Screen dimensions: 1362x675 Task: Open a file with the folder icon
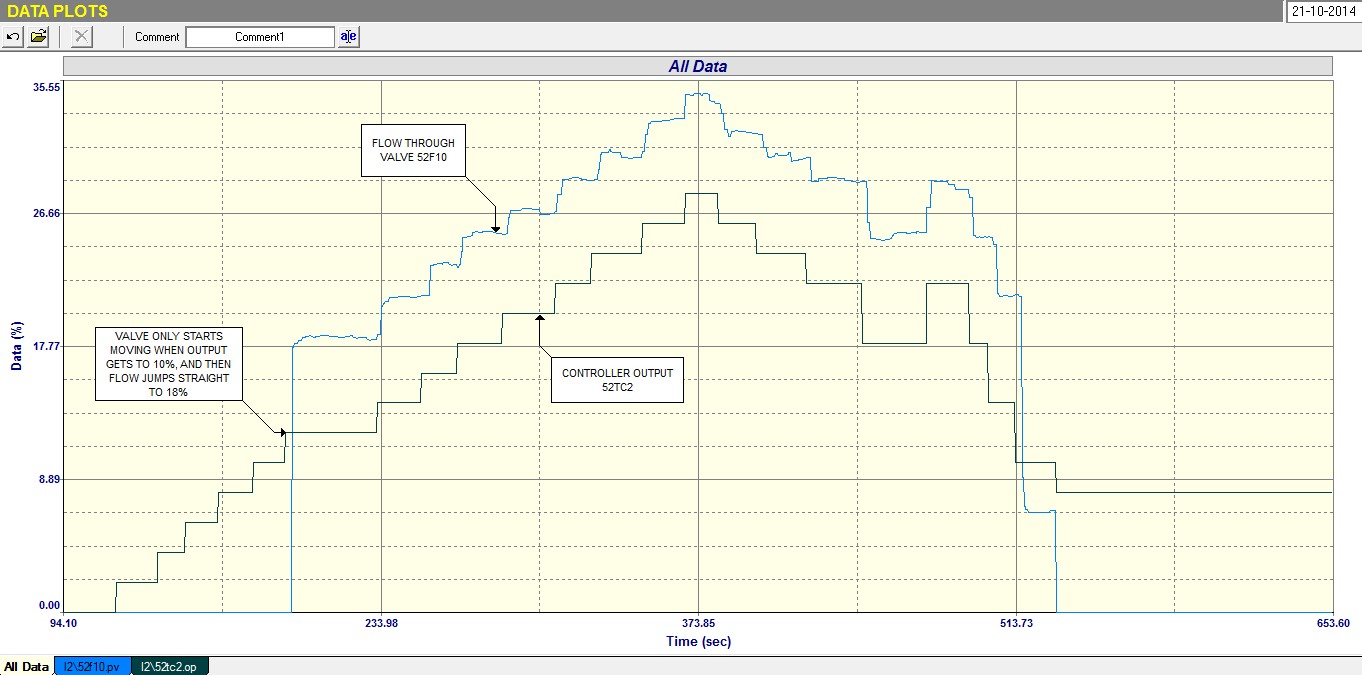(x=39, y=37)
